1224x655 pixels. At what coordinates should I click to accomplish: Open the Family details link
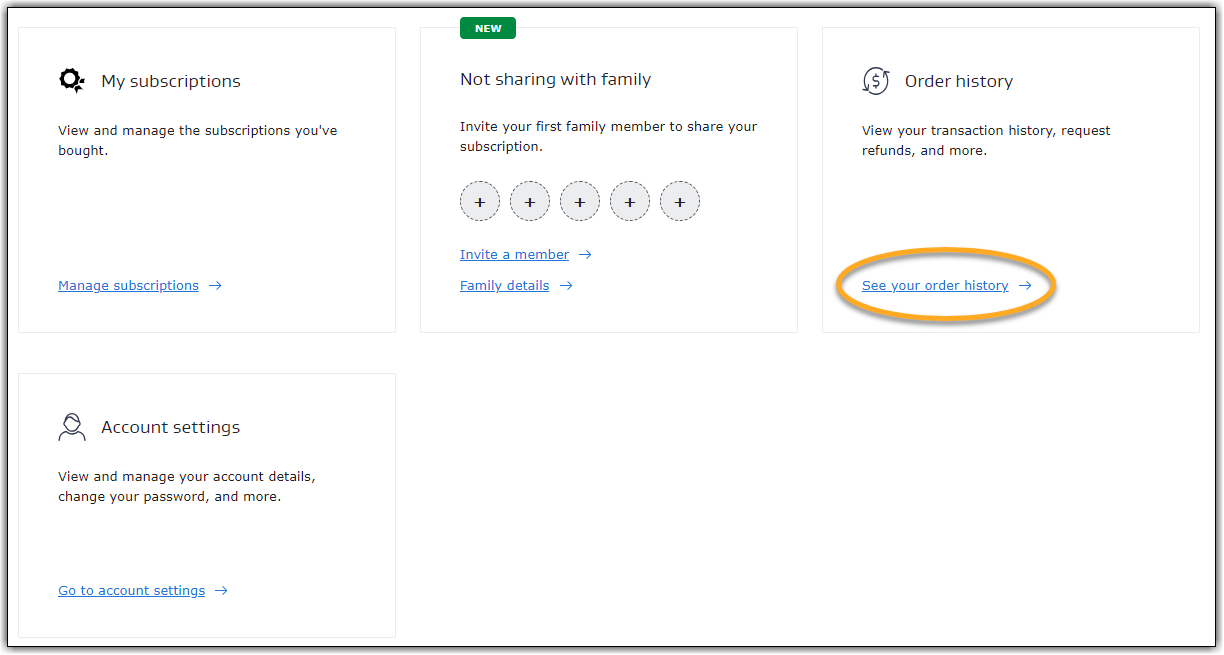tap(504, 286)
